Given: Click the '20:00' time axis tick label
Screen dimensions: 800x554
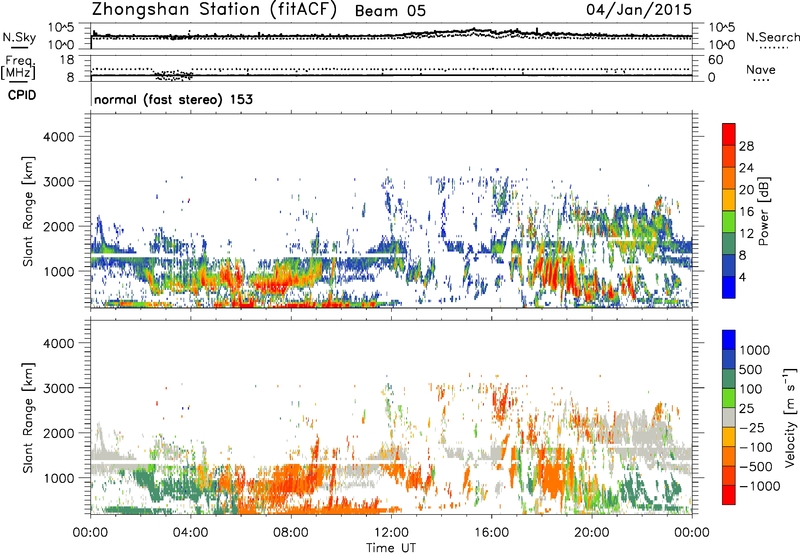Looking at the screenshot, I should tap(592, 533).
